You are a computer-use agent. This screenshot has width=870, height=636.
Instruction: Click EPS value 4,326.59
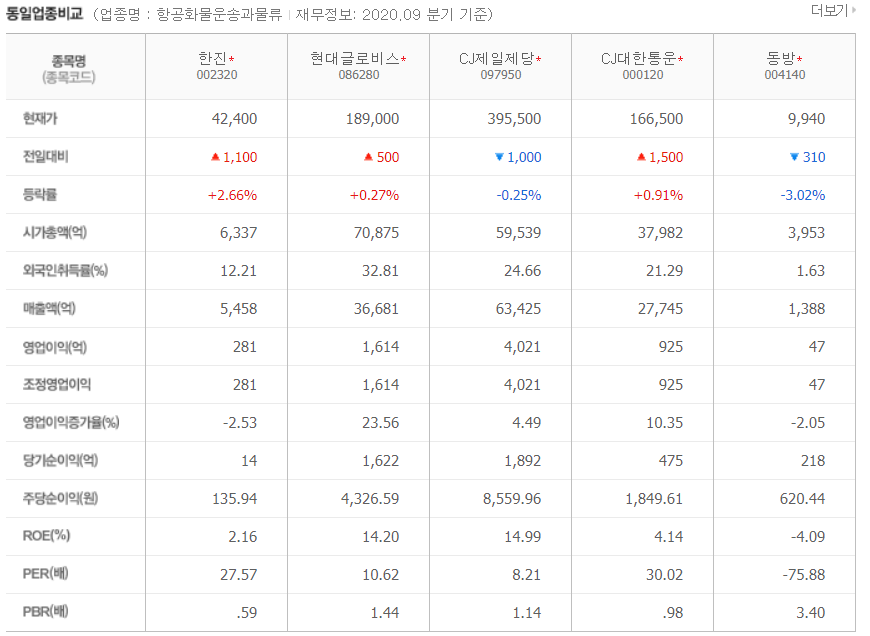coord(370,499)
